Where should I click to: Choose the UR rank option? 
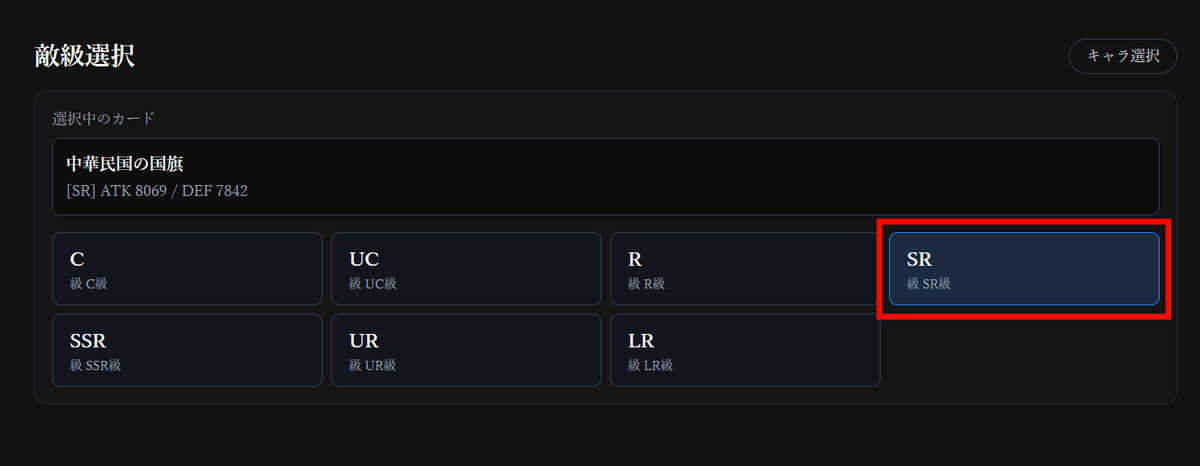pyautogui.click(x=466, y=350)
